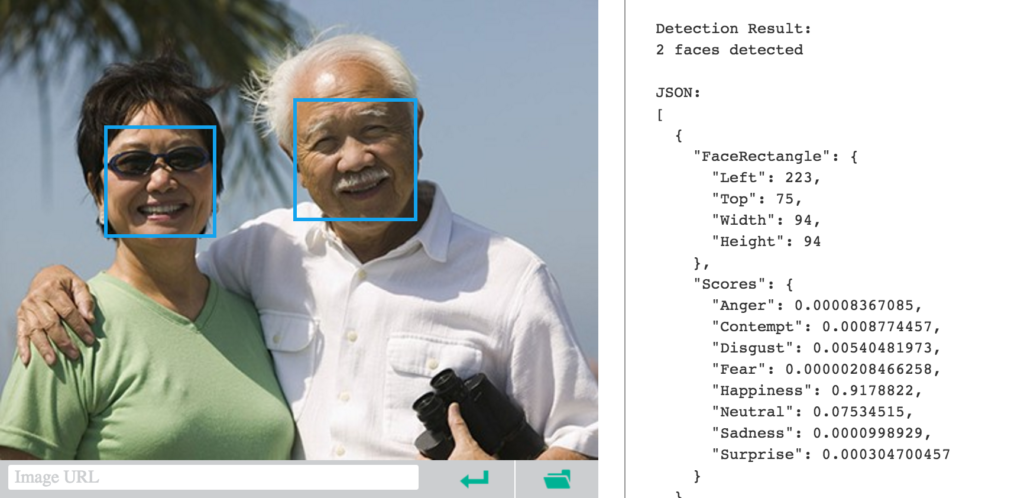Click the "Anger" score line
1024x498 pixels.
coord(817,305)
